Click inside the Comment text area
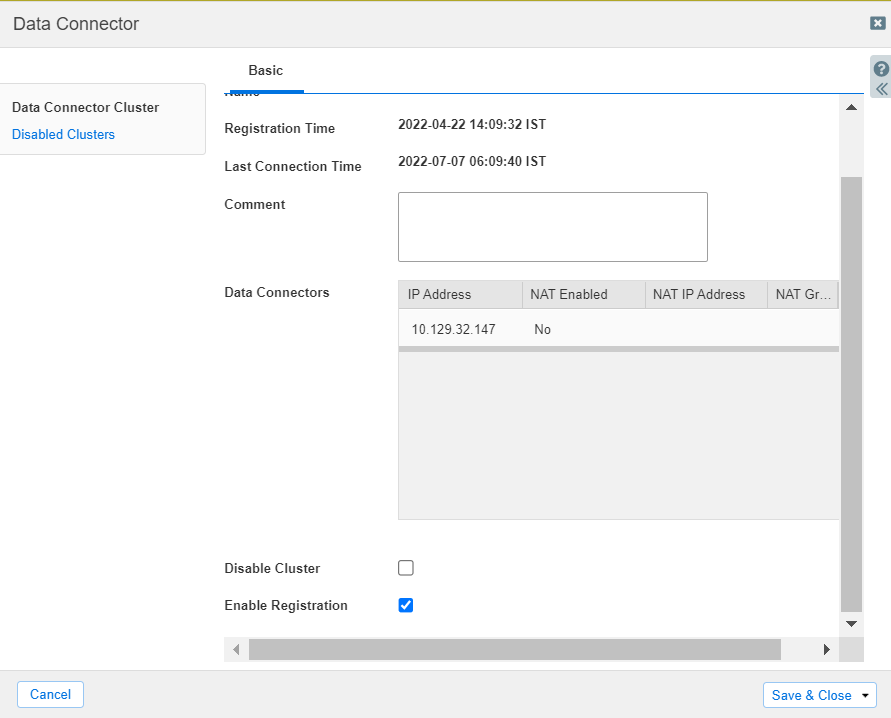 pos(552,226)
